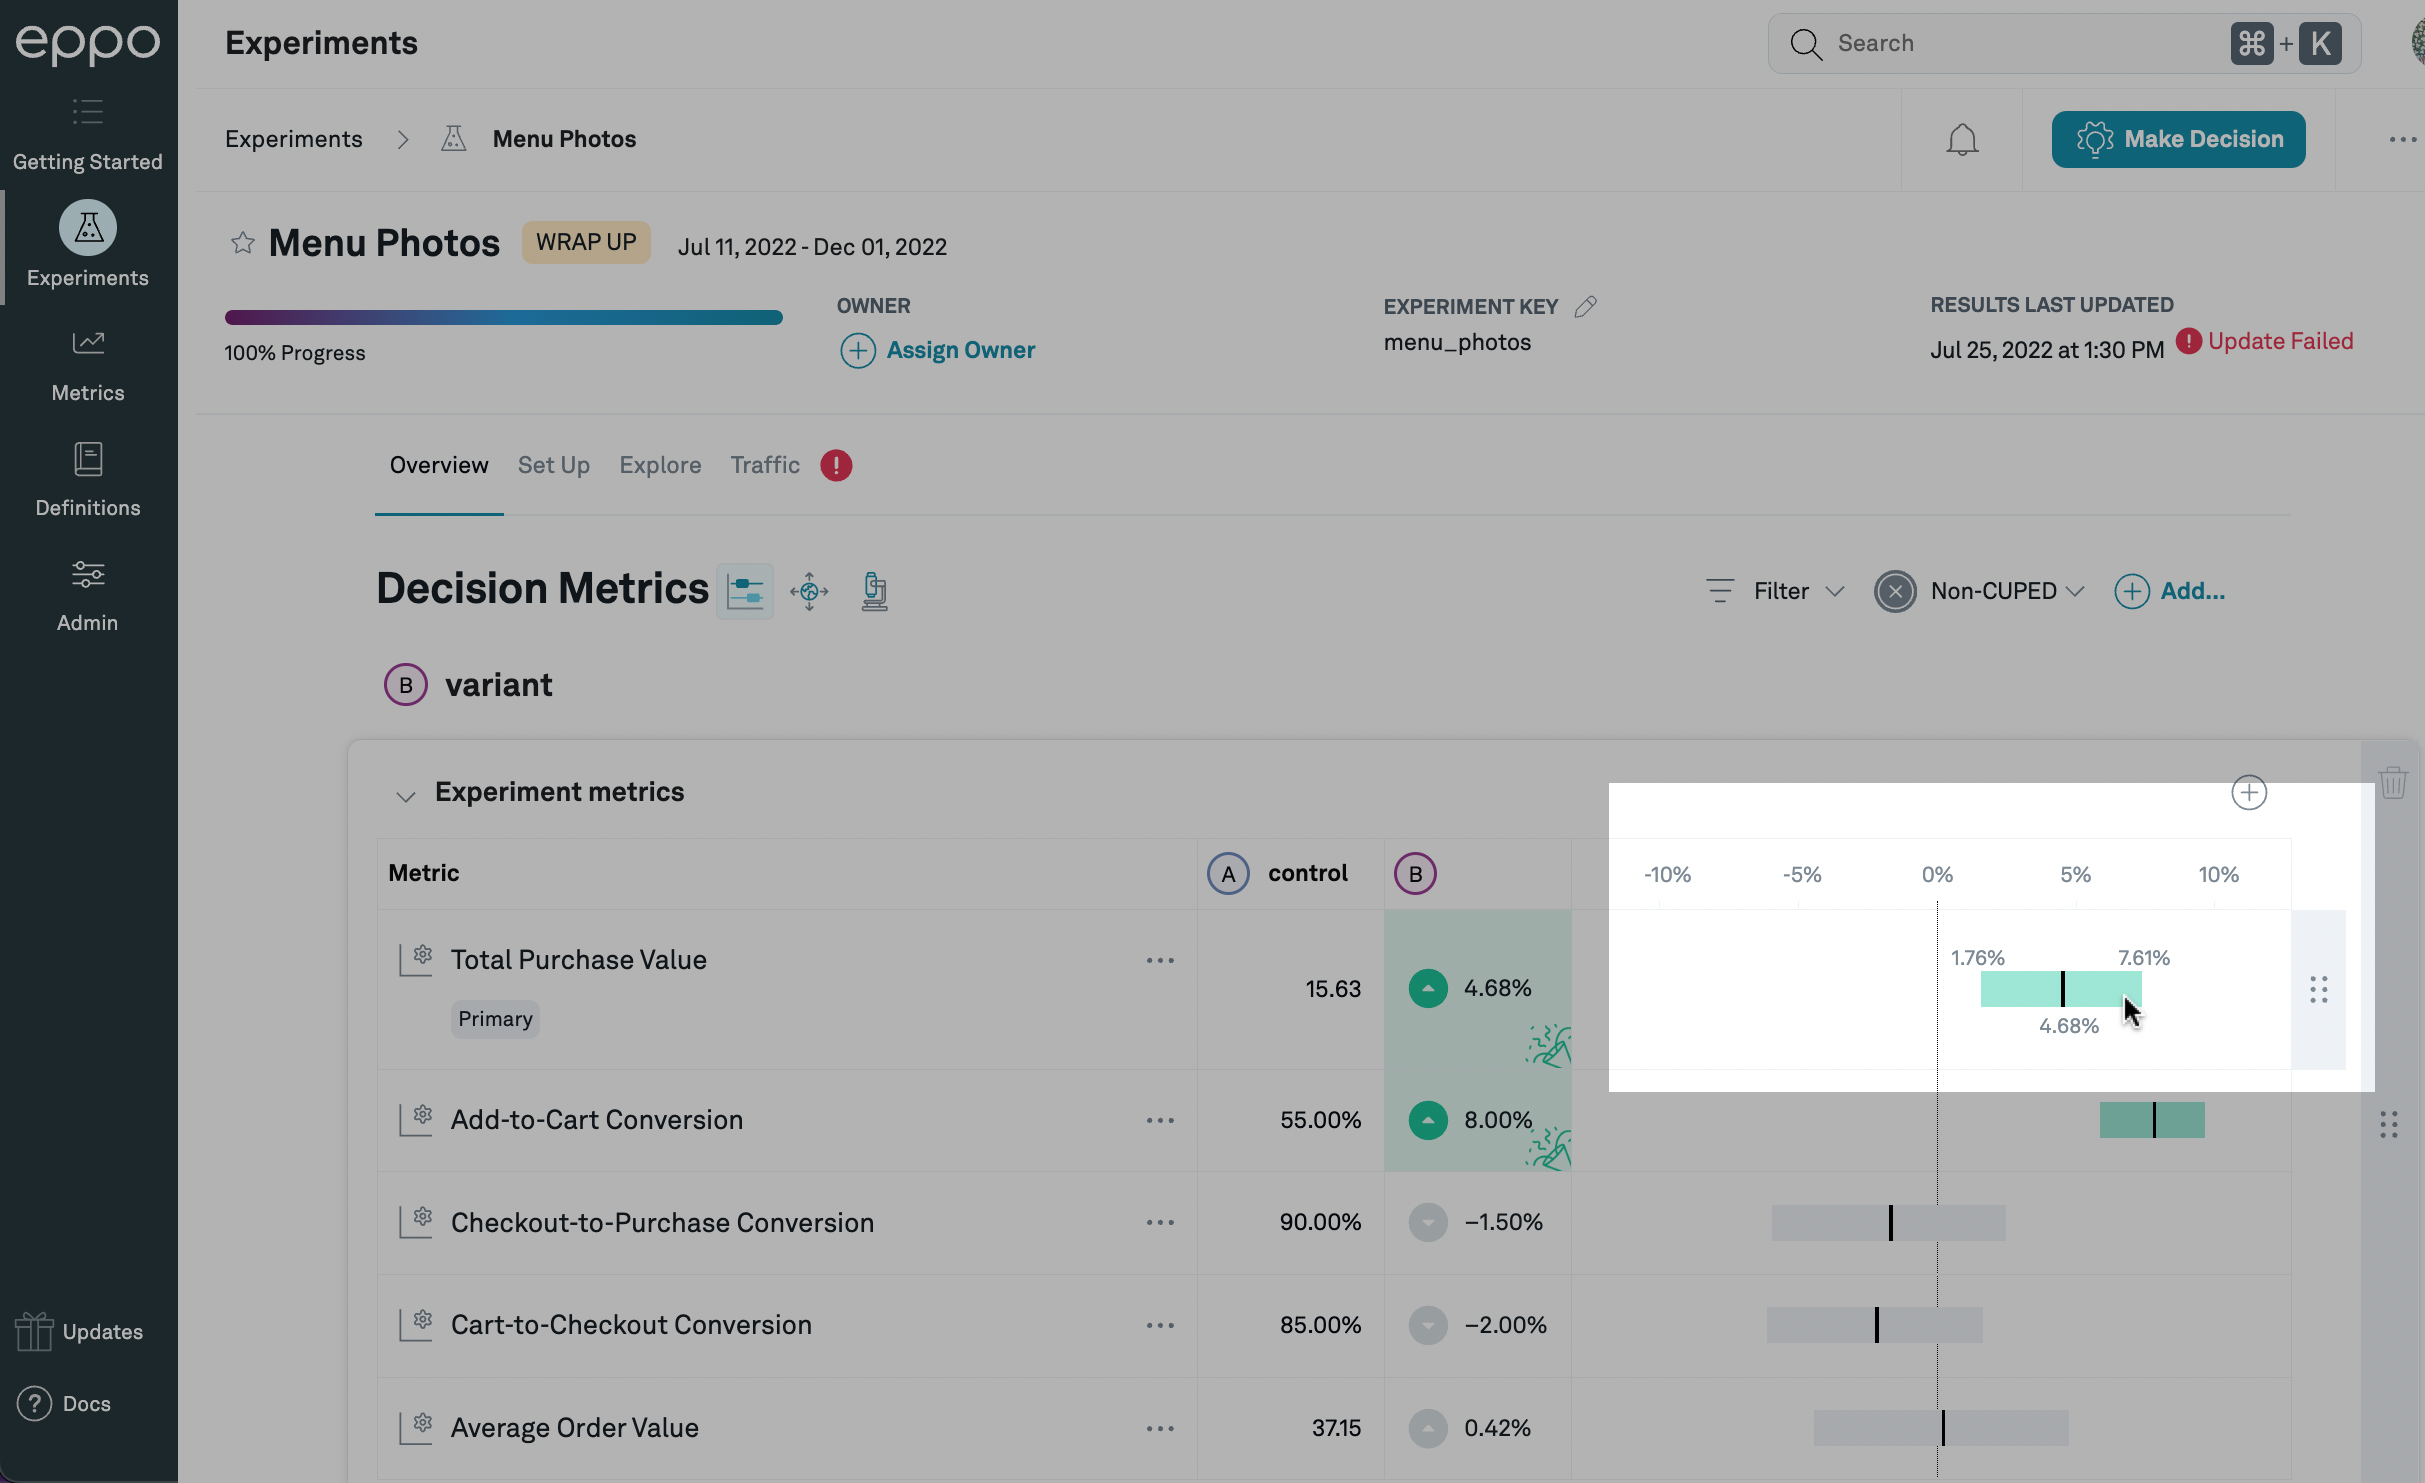Click the plus circle above chart

pyautogui.click(x=2249, y=793)
